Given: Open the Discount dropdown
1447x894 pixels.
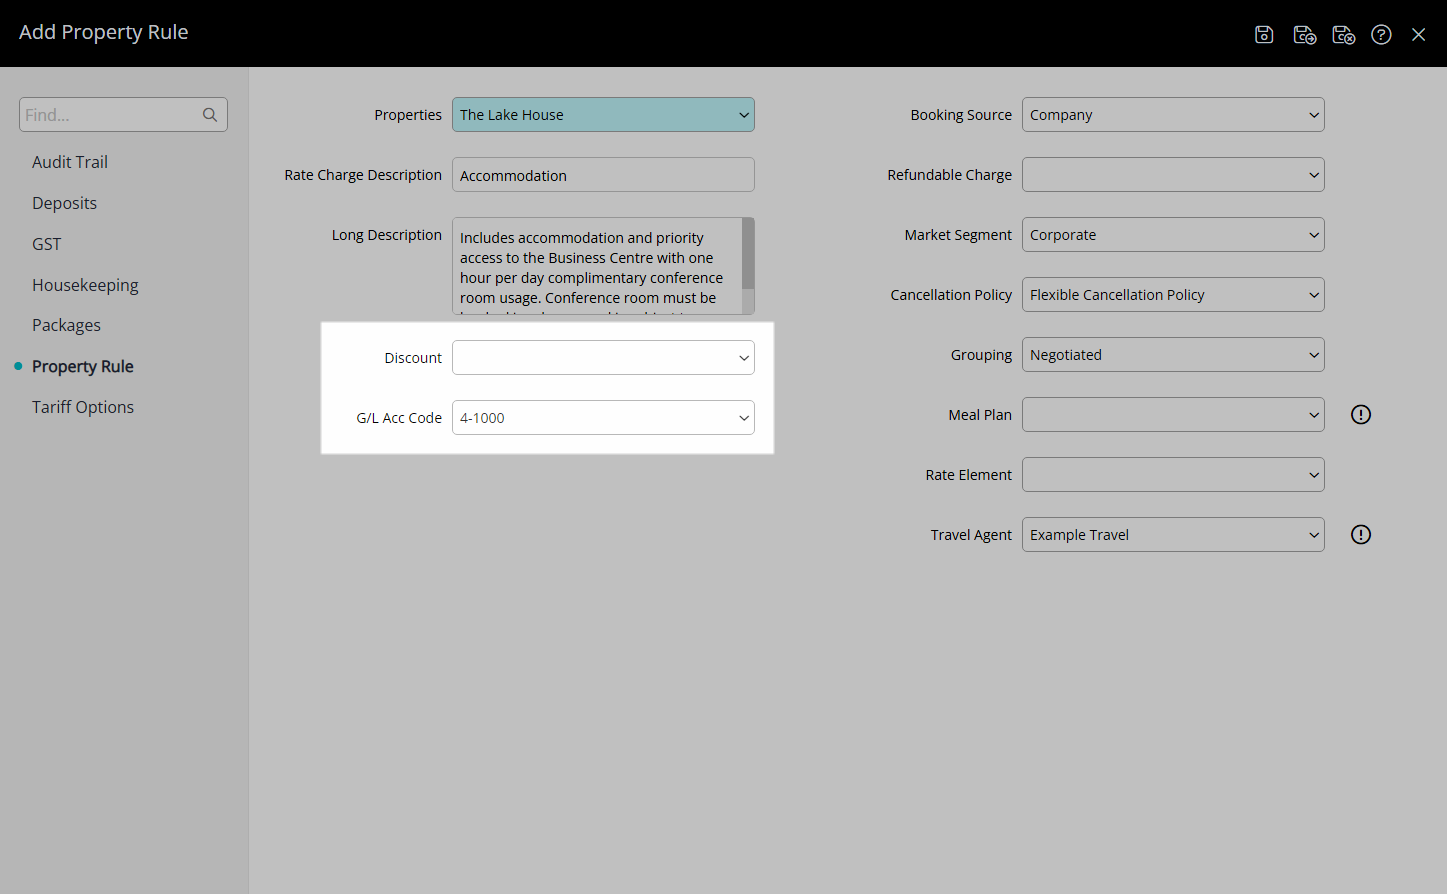Looking at the screenshot, I should point(603,358).
